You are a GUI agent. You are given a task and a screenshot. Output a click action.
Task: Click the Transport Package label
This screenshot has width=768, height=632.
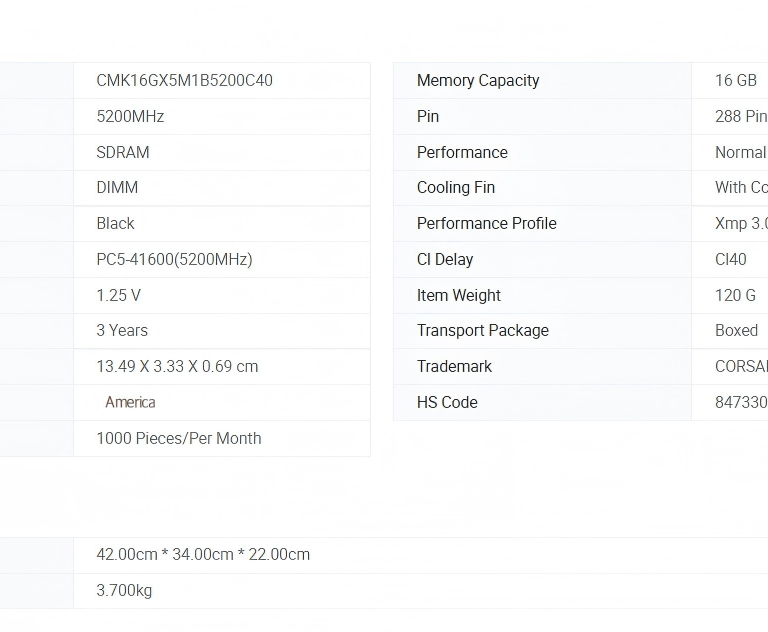pyautogui.click(x=483, y=331)
